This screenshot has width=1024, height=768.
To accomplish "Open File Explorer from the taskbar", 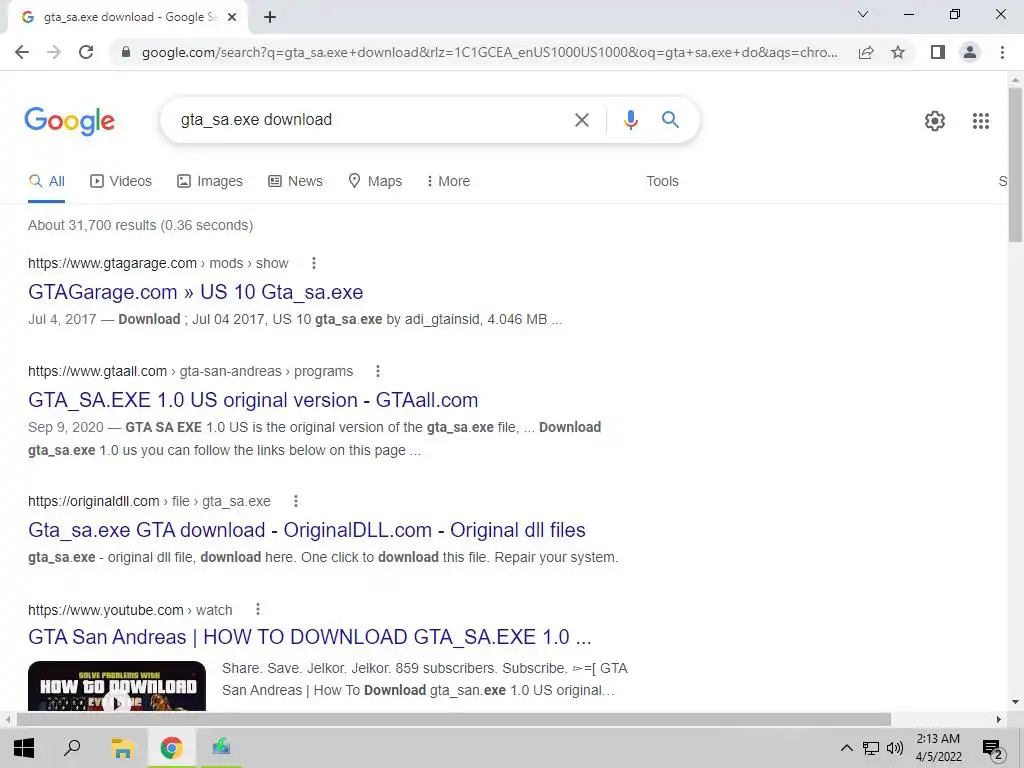I will [x=122, y=748].
